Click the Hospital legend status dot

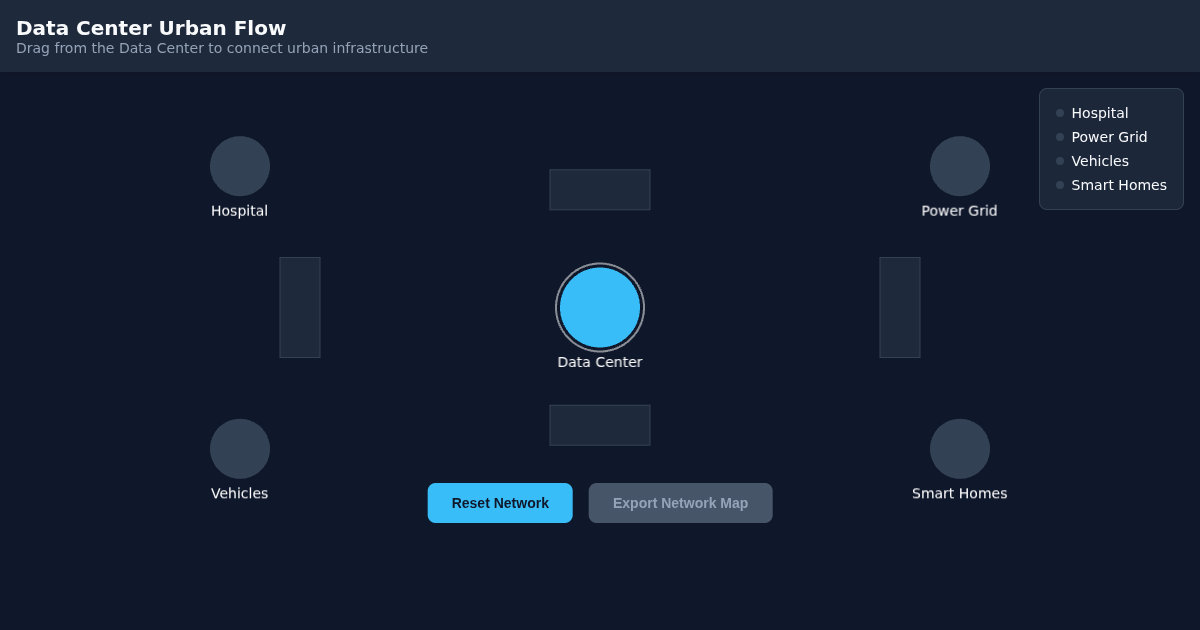pos(1060,113)
